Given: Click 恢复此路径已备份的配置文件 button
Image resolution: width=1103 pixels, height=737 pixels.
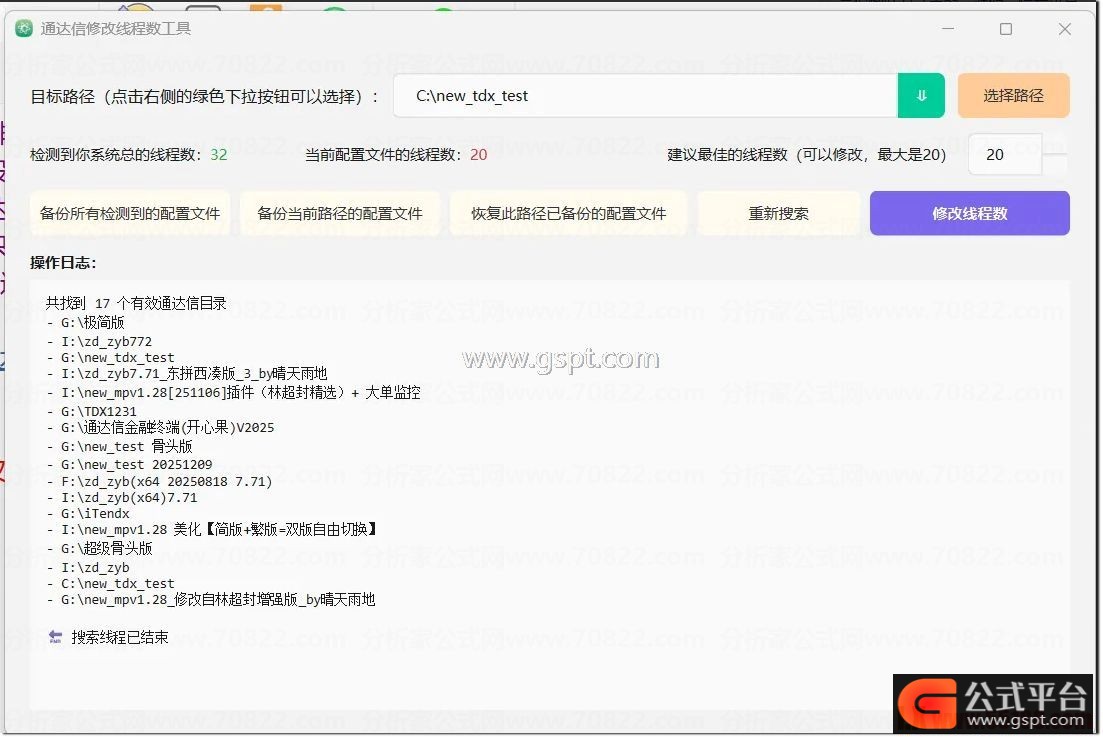Looking at the screenshot, I should pos(568,213).
